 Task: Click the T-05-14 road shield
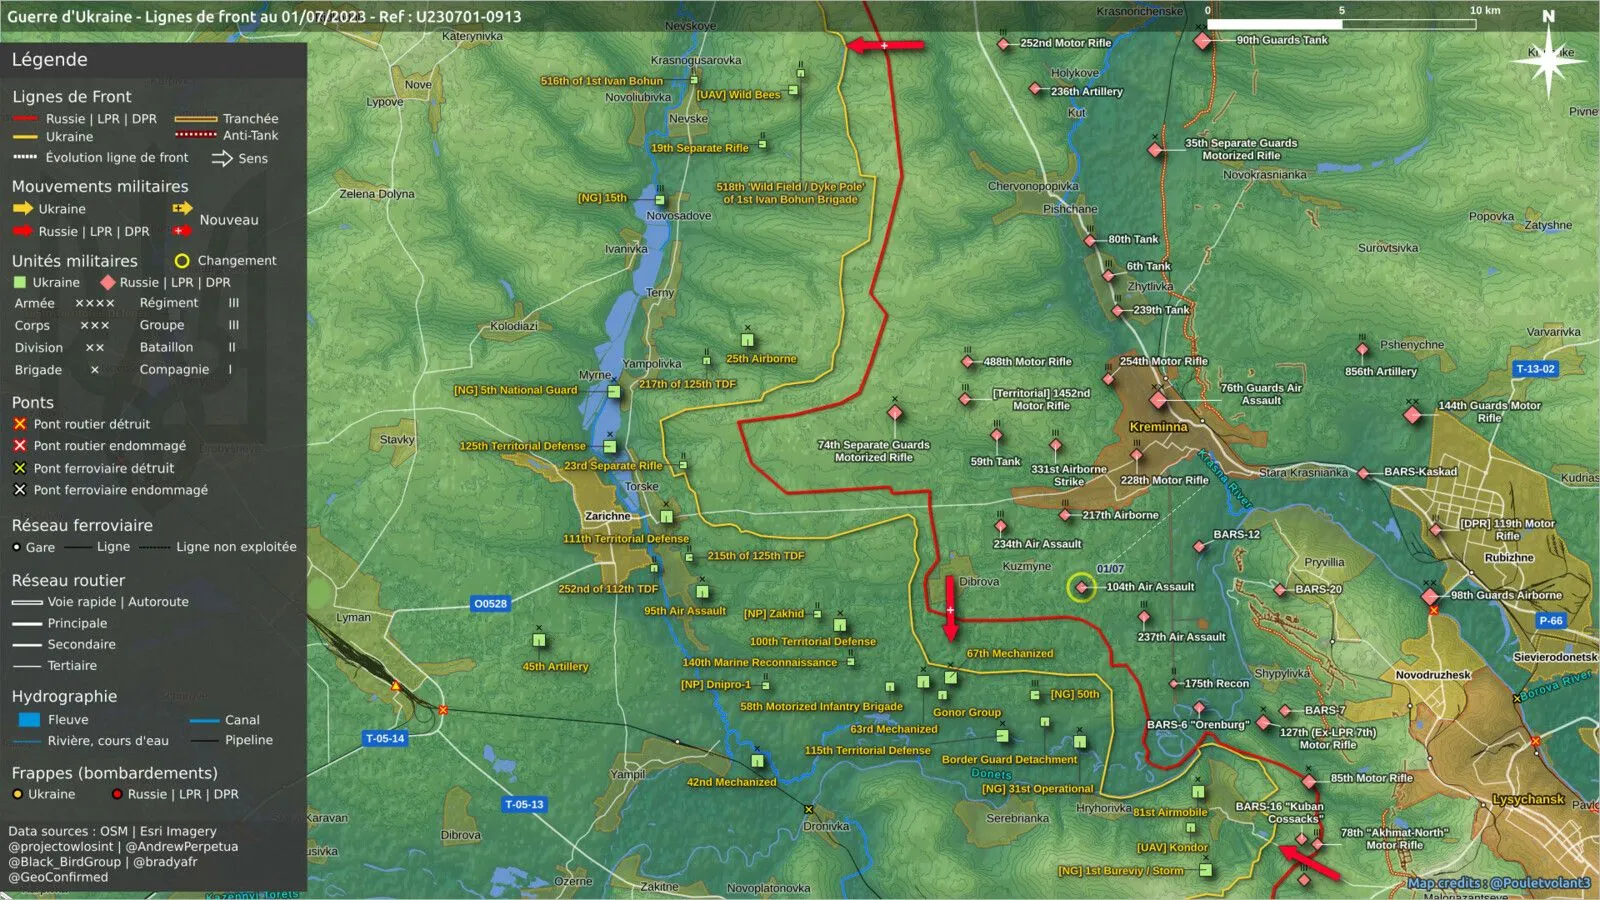click(x=385, y=739)
